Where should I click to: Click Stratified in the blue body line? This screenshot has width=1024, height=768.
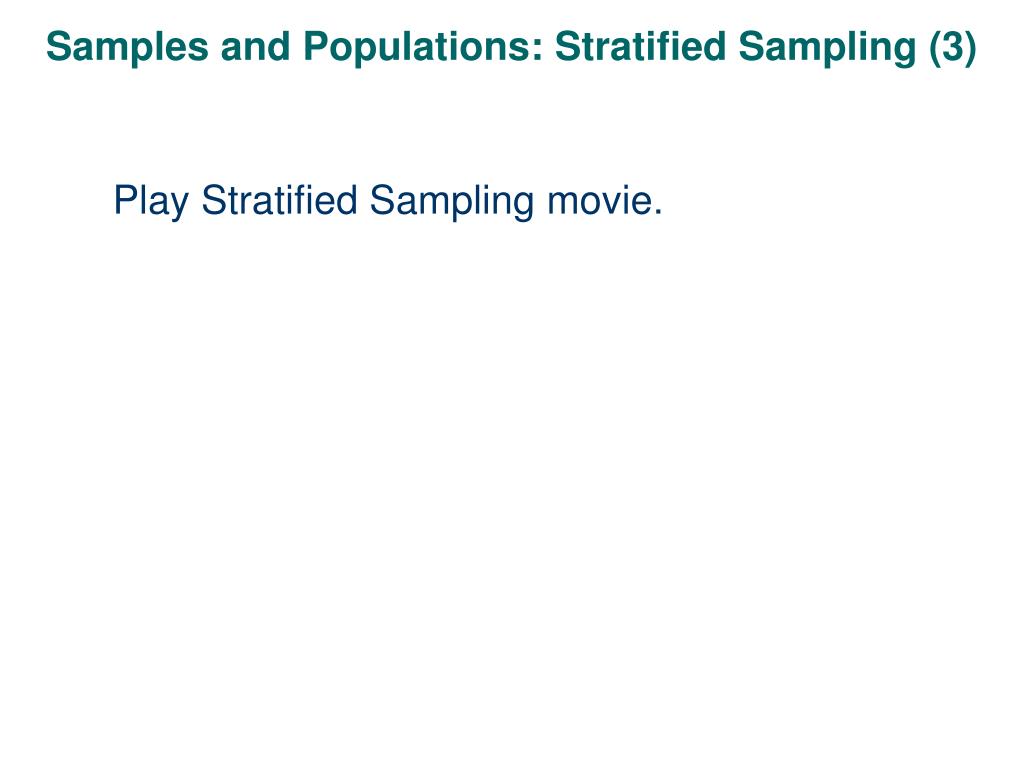click(279, 200)
